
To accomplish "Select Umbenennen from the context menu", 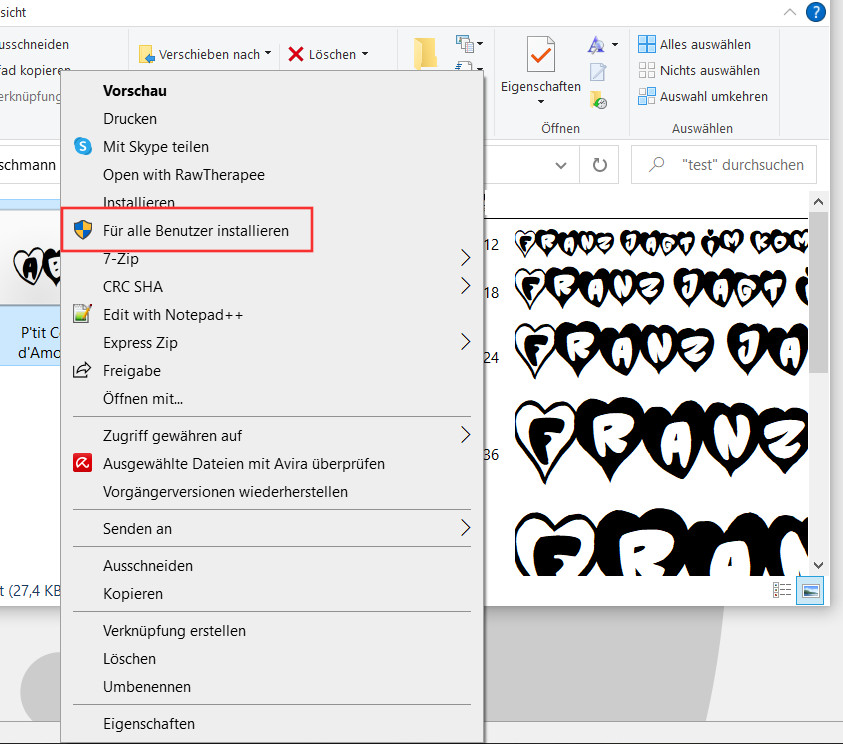I will tap(147, 687).
